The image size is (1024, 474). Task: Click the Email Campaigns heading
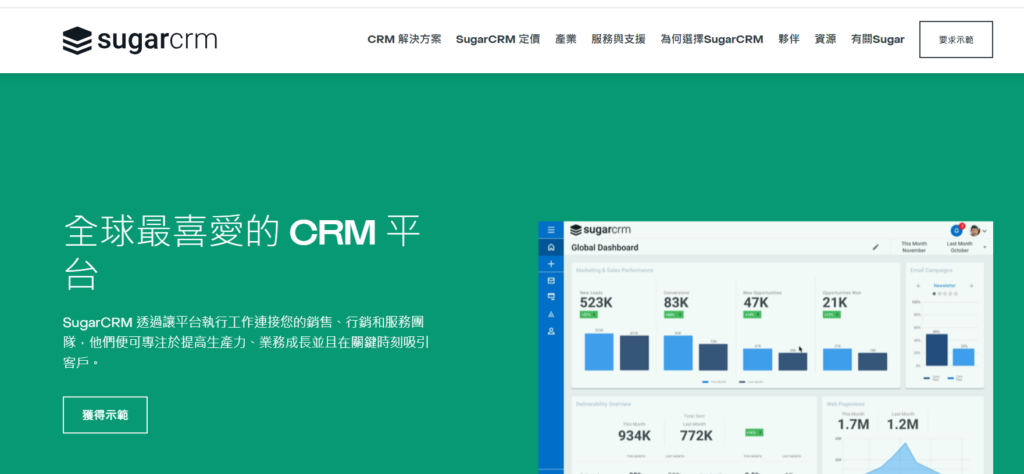click(x=931, y=270)
